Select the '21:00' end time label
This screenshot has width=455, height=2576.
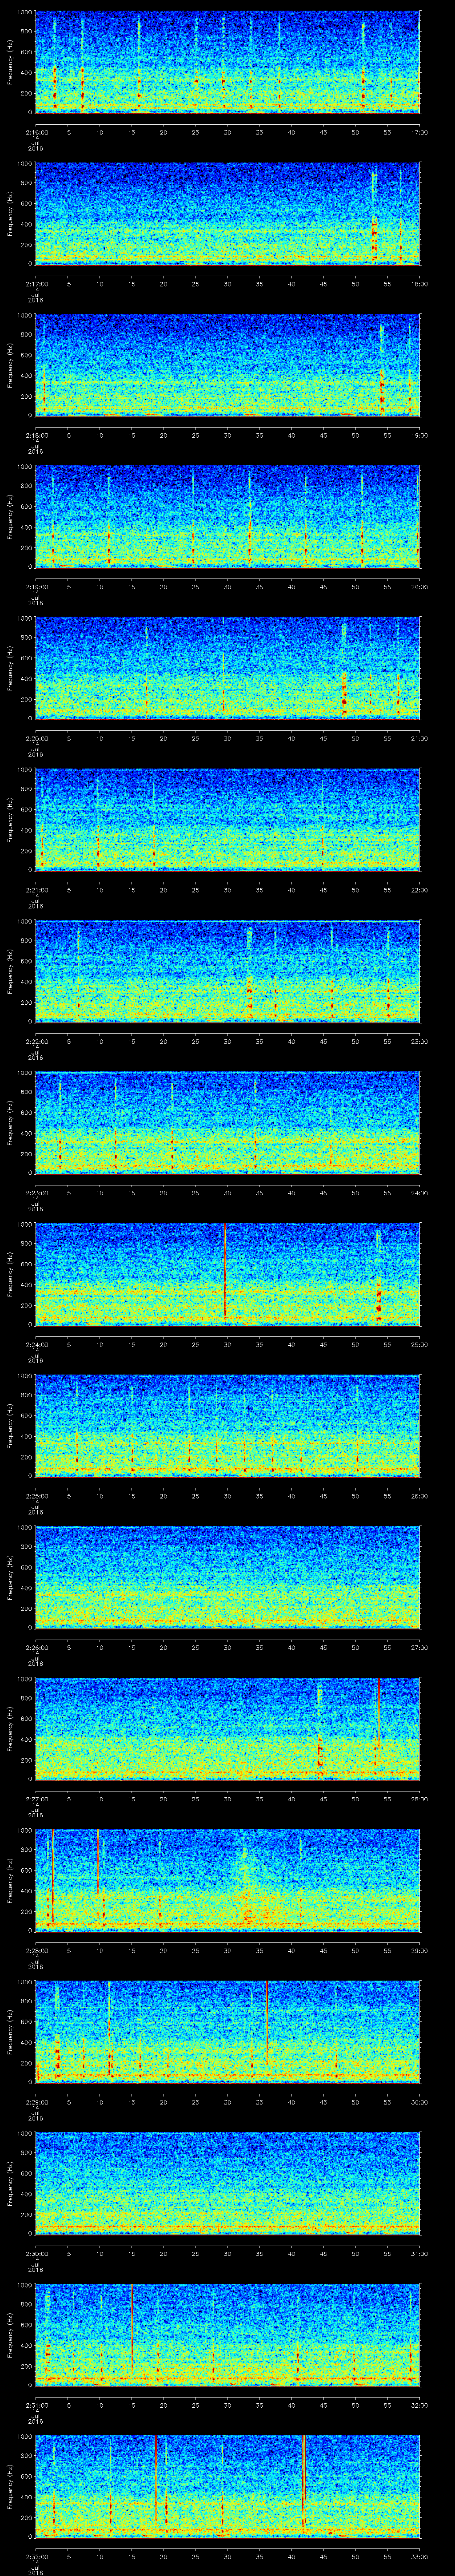point(419,738)
